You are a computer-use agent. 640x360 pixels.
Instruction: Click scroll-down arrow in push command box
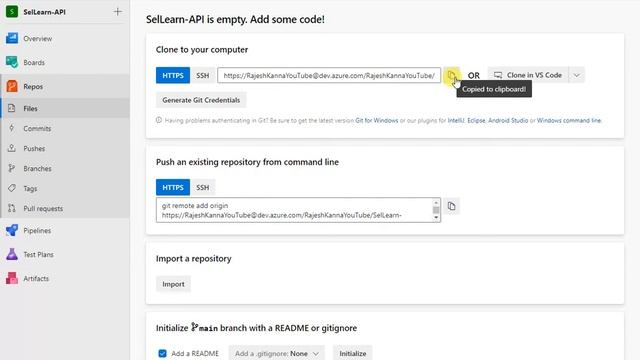tap(436, 218)
